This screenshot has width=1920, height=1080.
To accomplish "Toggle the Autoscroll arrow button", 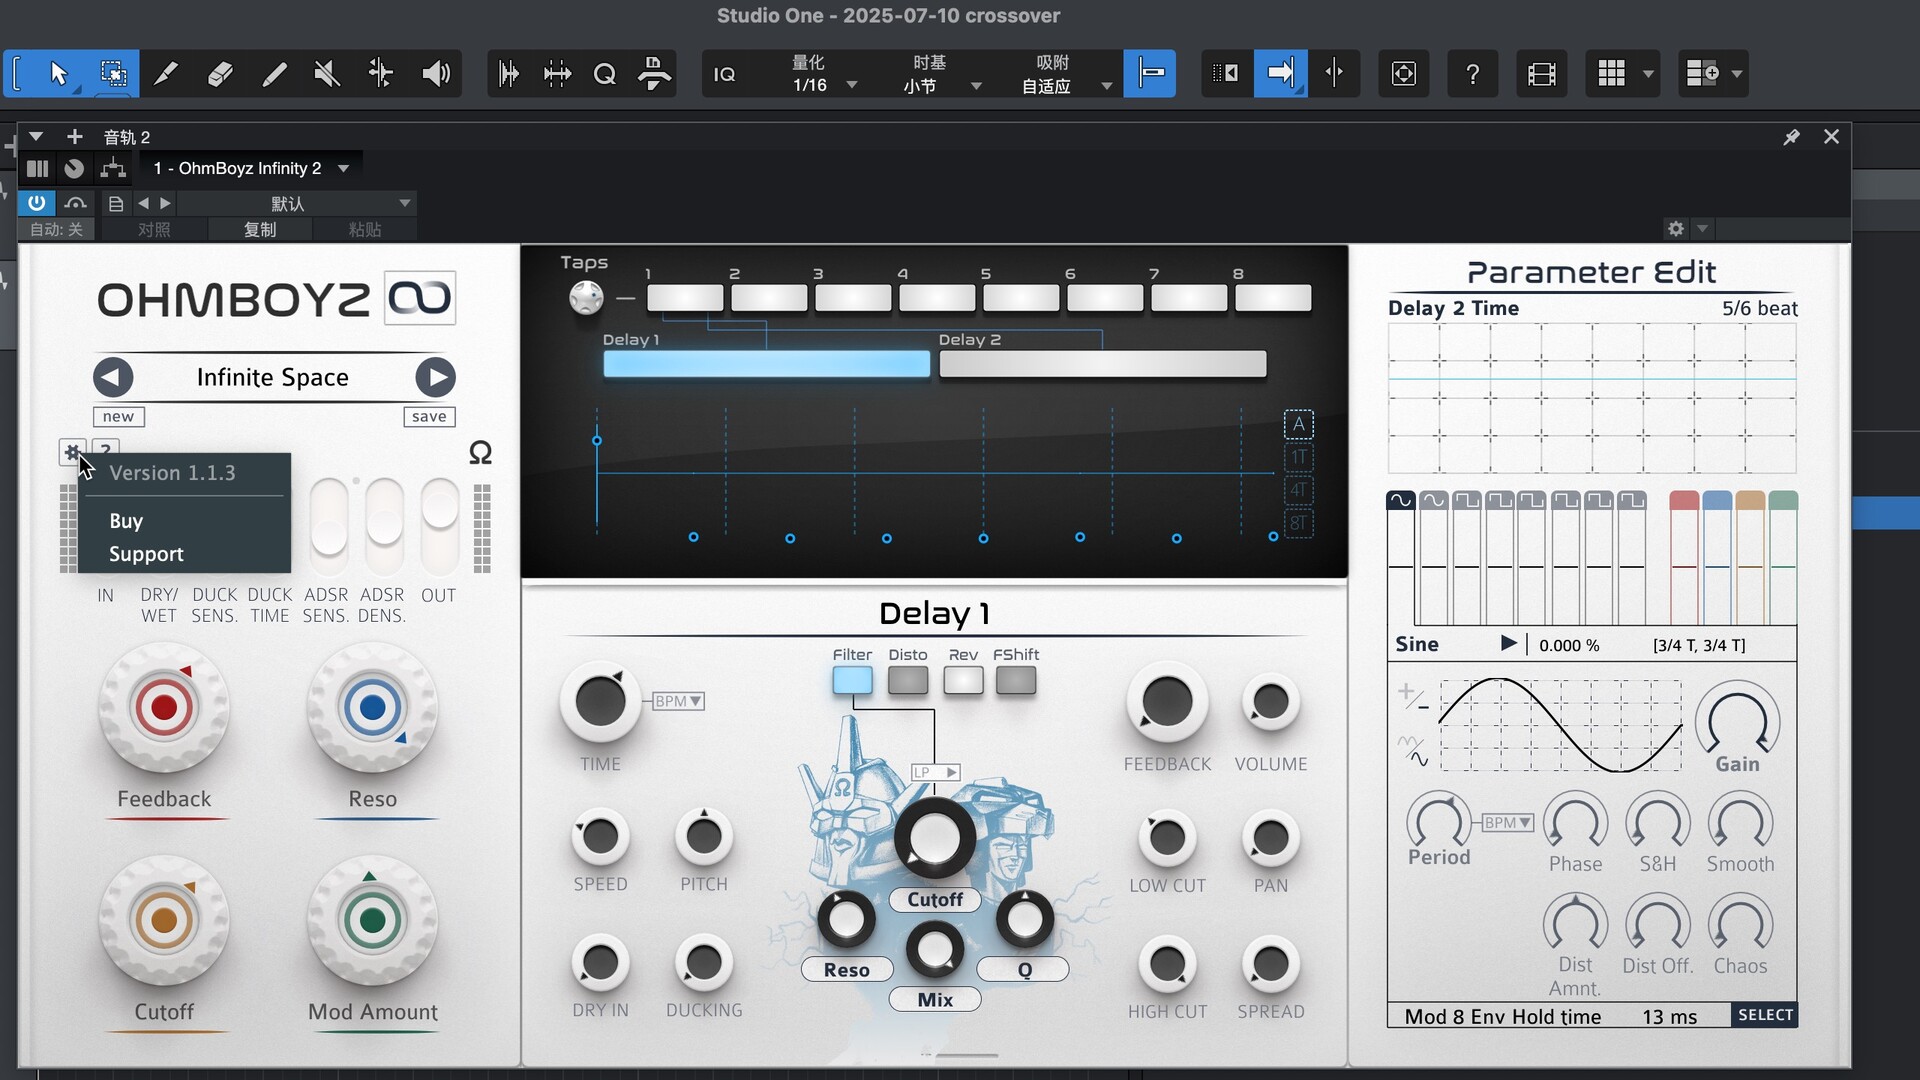I will (1280, 73).
